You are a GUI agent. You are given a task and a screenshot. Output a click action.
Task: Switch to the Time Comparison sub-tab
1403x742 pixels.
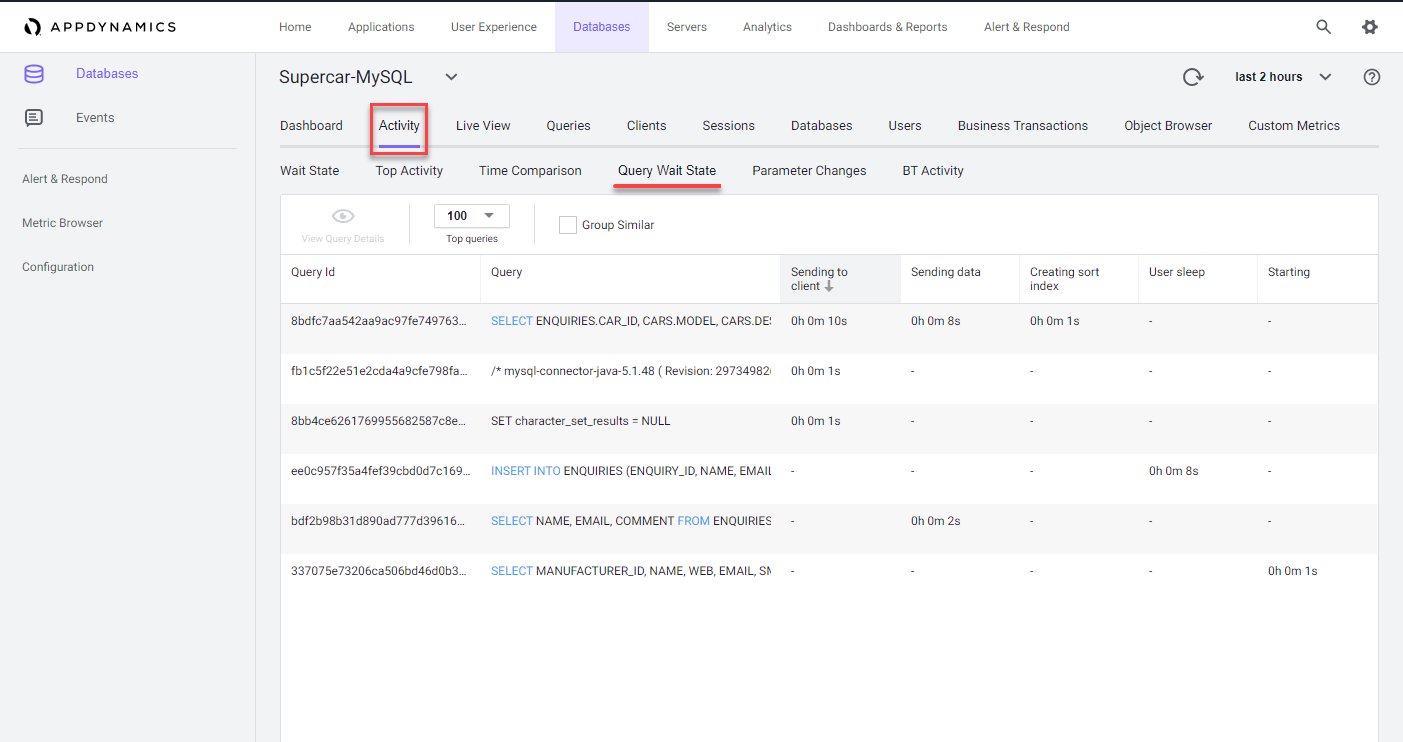[530, 171]
